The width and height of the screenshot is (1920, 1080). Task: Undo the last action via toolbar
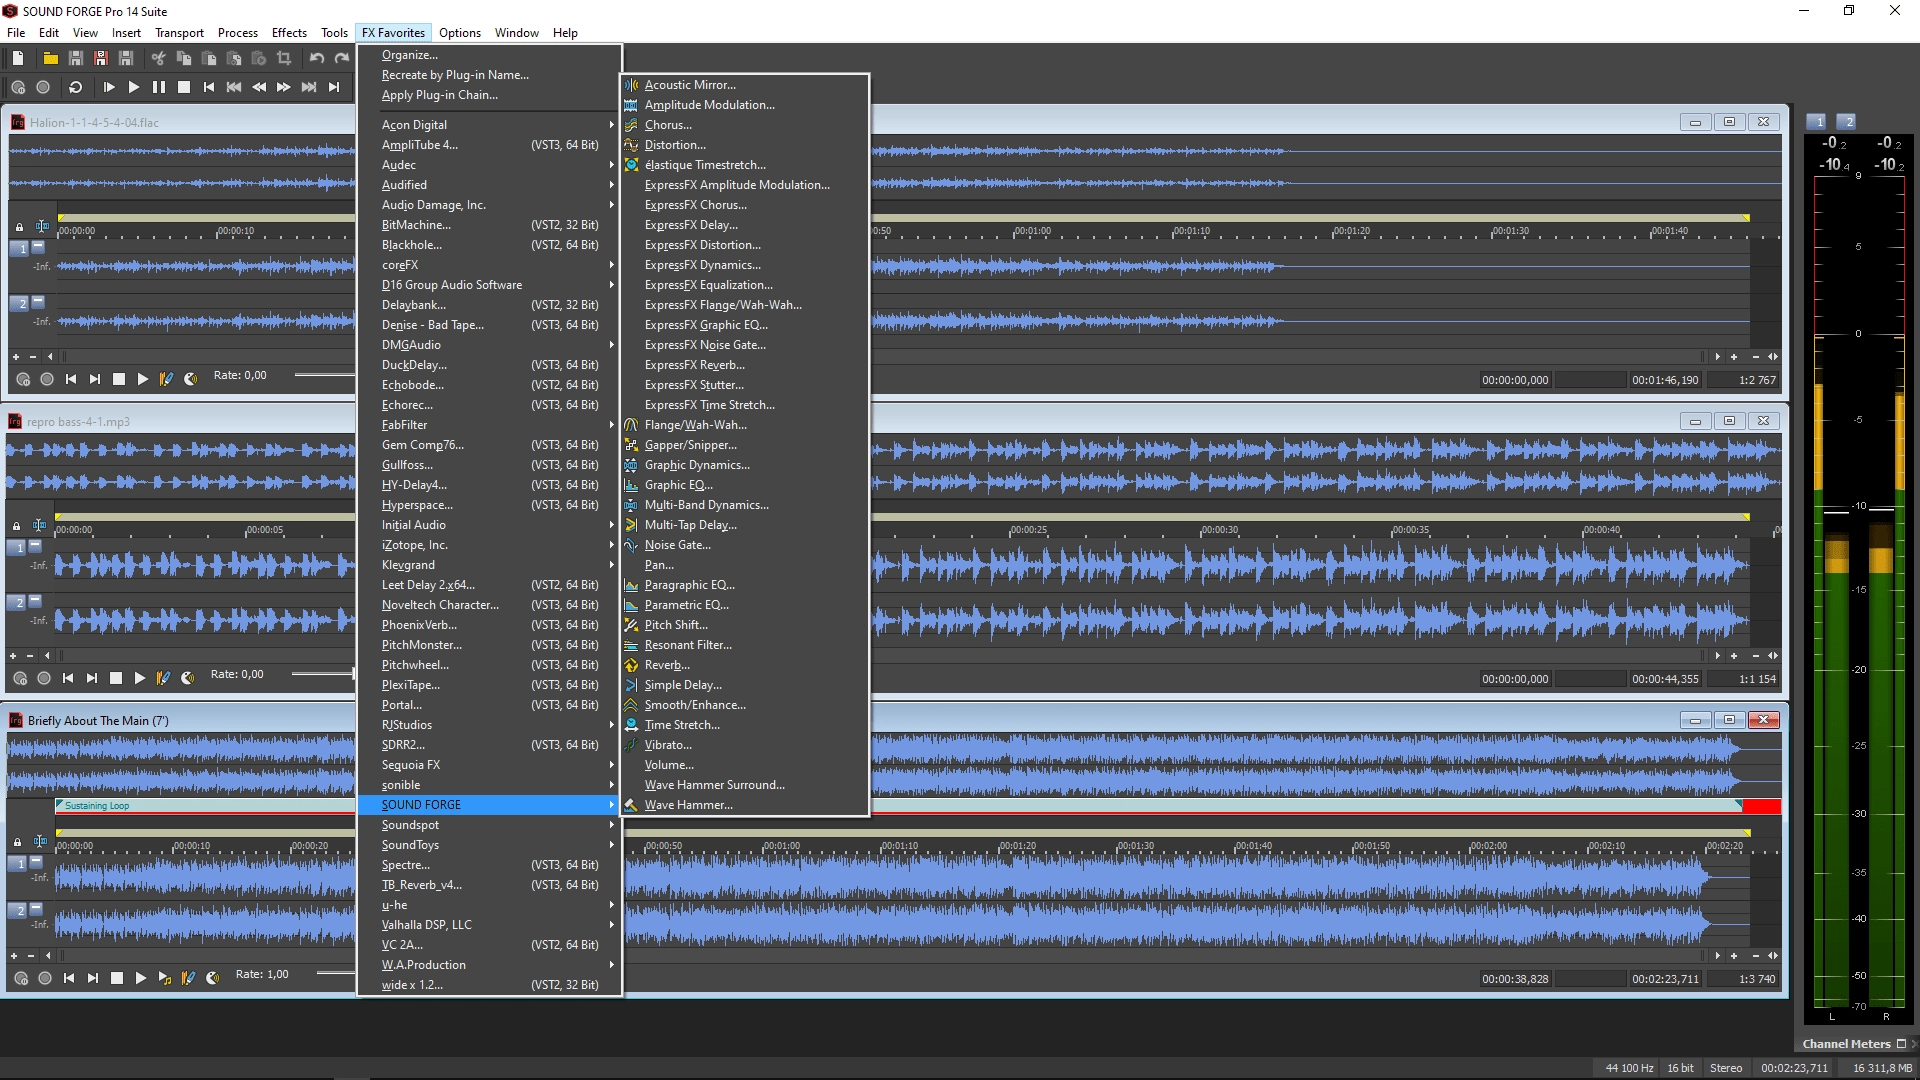point(317,59)
